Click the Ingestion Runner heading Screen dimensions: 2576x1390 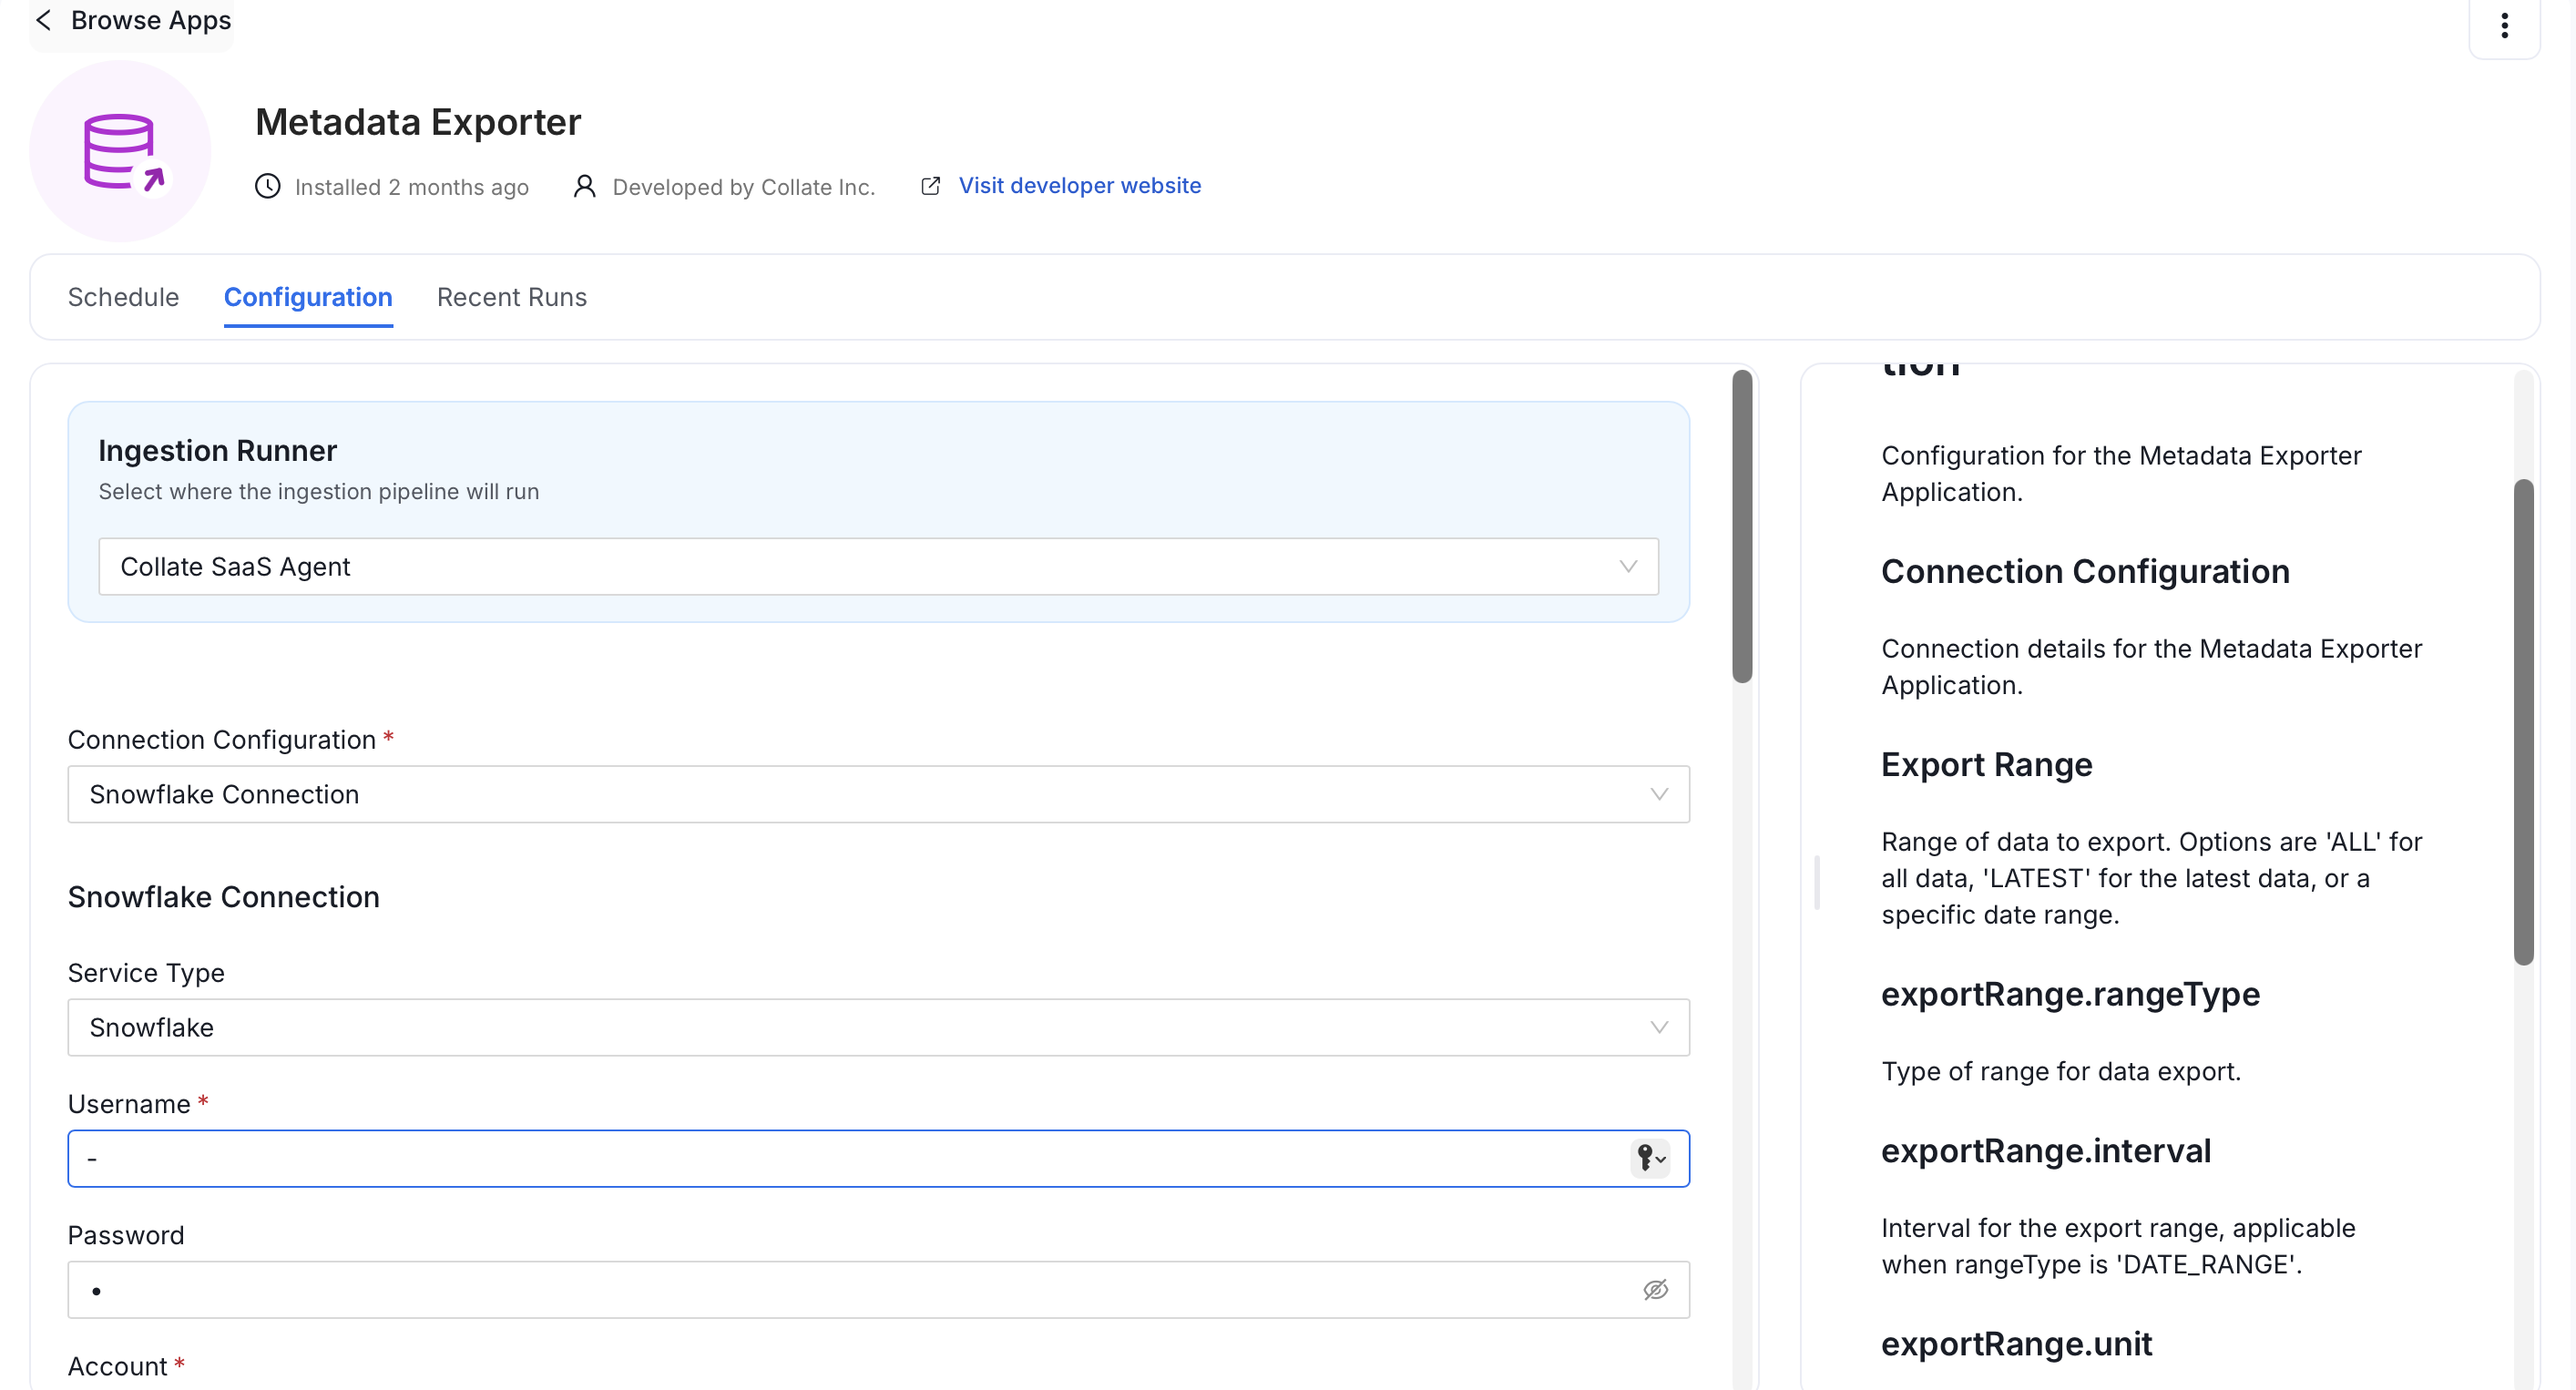tap(218, 451)
